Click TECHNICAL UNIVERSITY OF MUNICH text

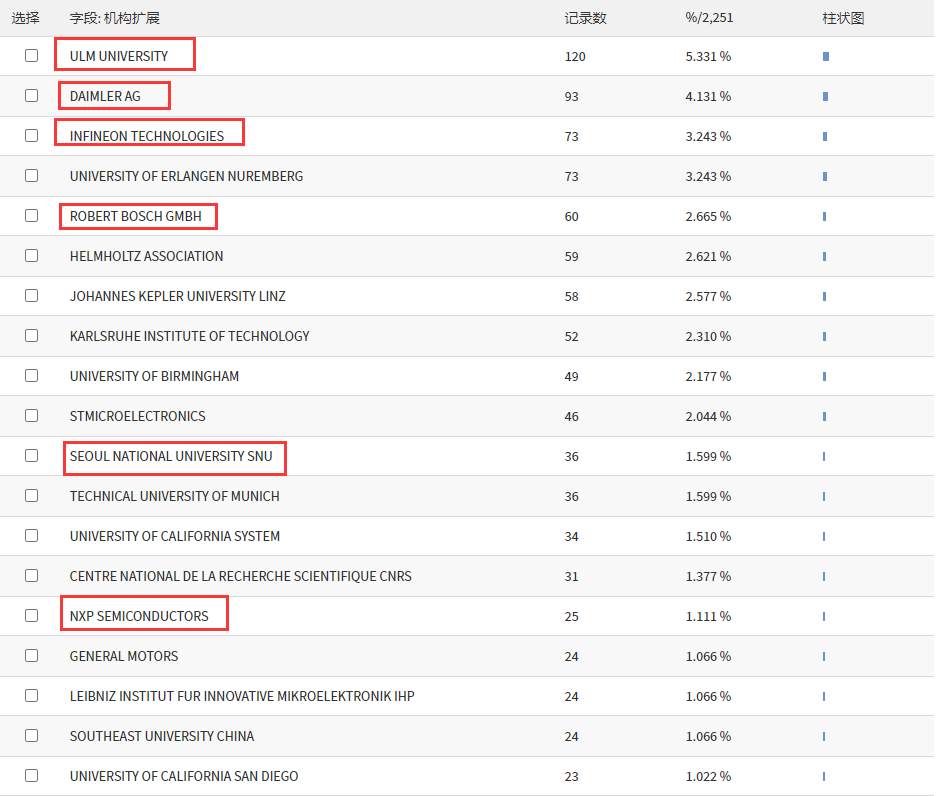[x=175, y=496]
